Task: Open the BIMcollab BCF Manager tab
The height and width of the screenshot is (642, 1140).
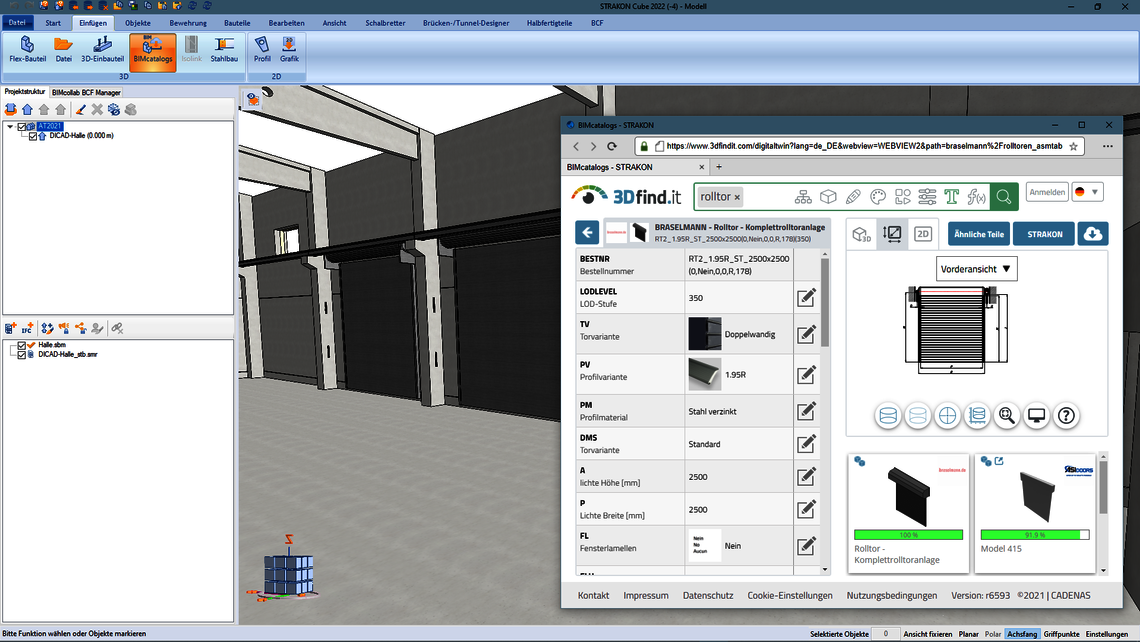Action: coord(86,92)
